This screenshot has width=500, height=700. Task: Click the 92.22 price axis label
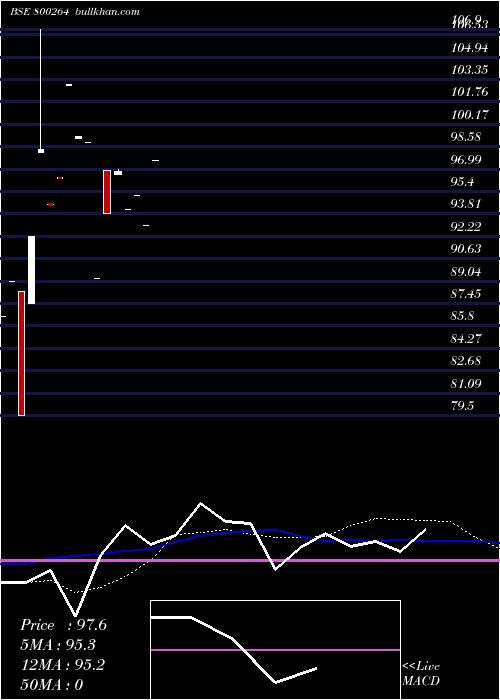pyautogui.click(x=466, y=227)
